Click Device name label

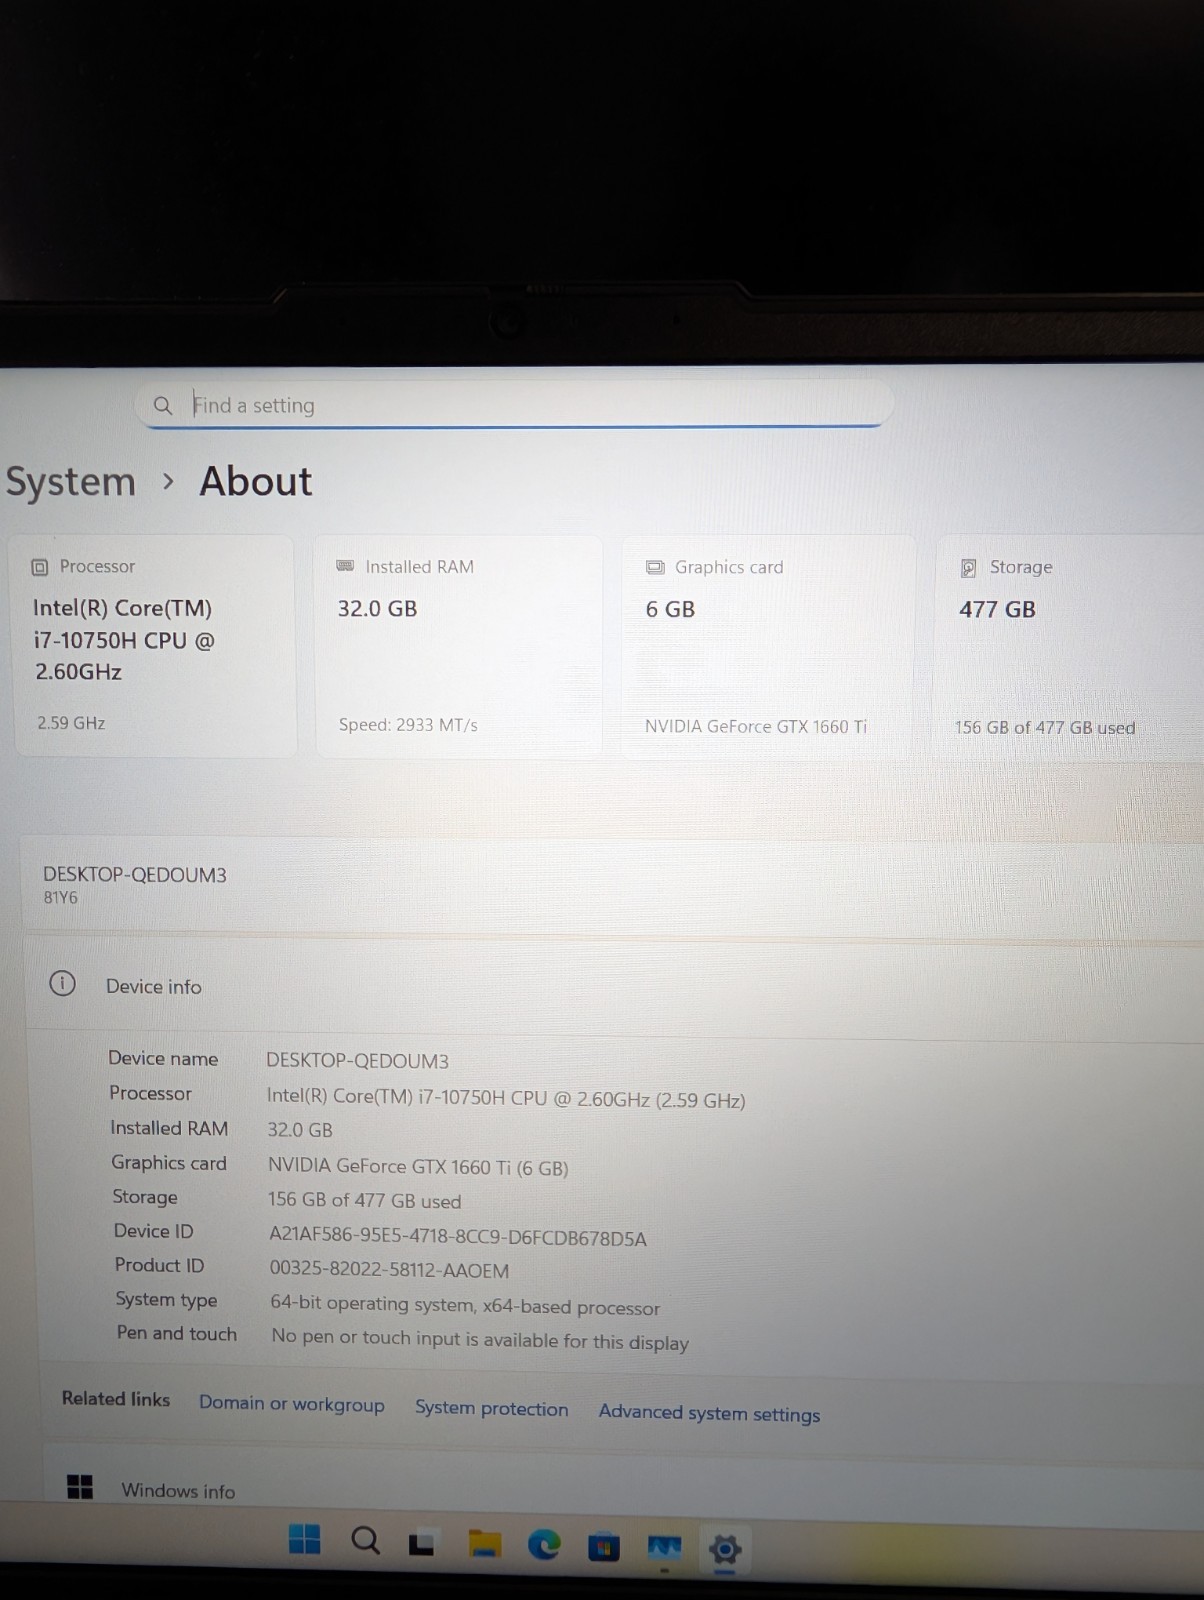163,1058
